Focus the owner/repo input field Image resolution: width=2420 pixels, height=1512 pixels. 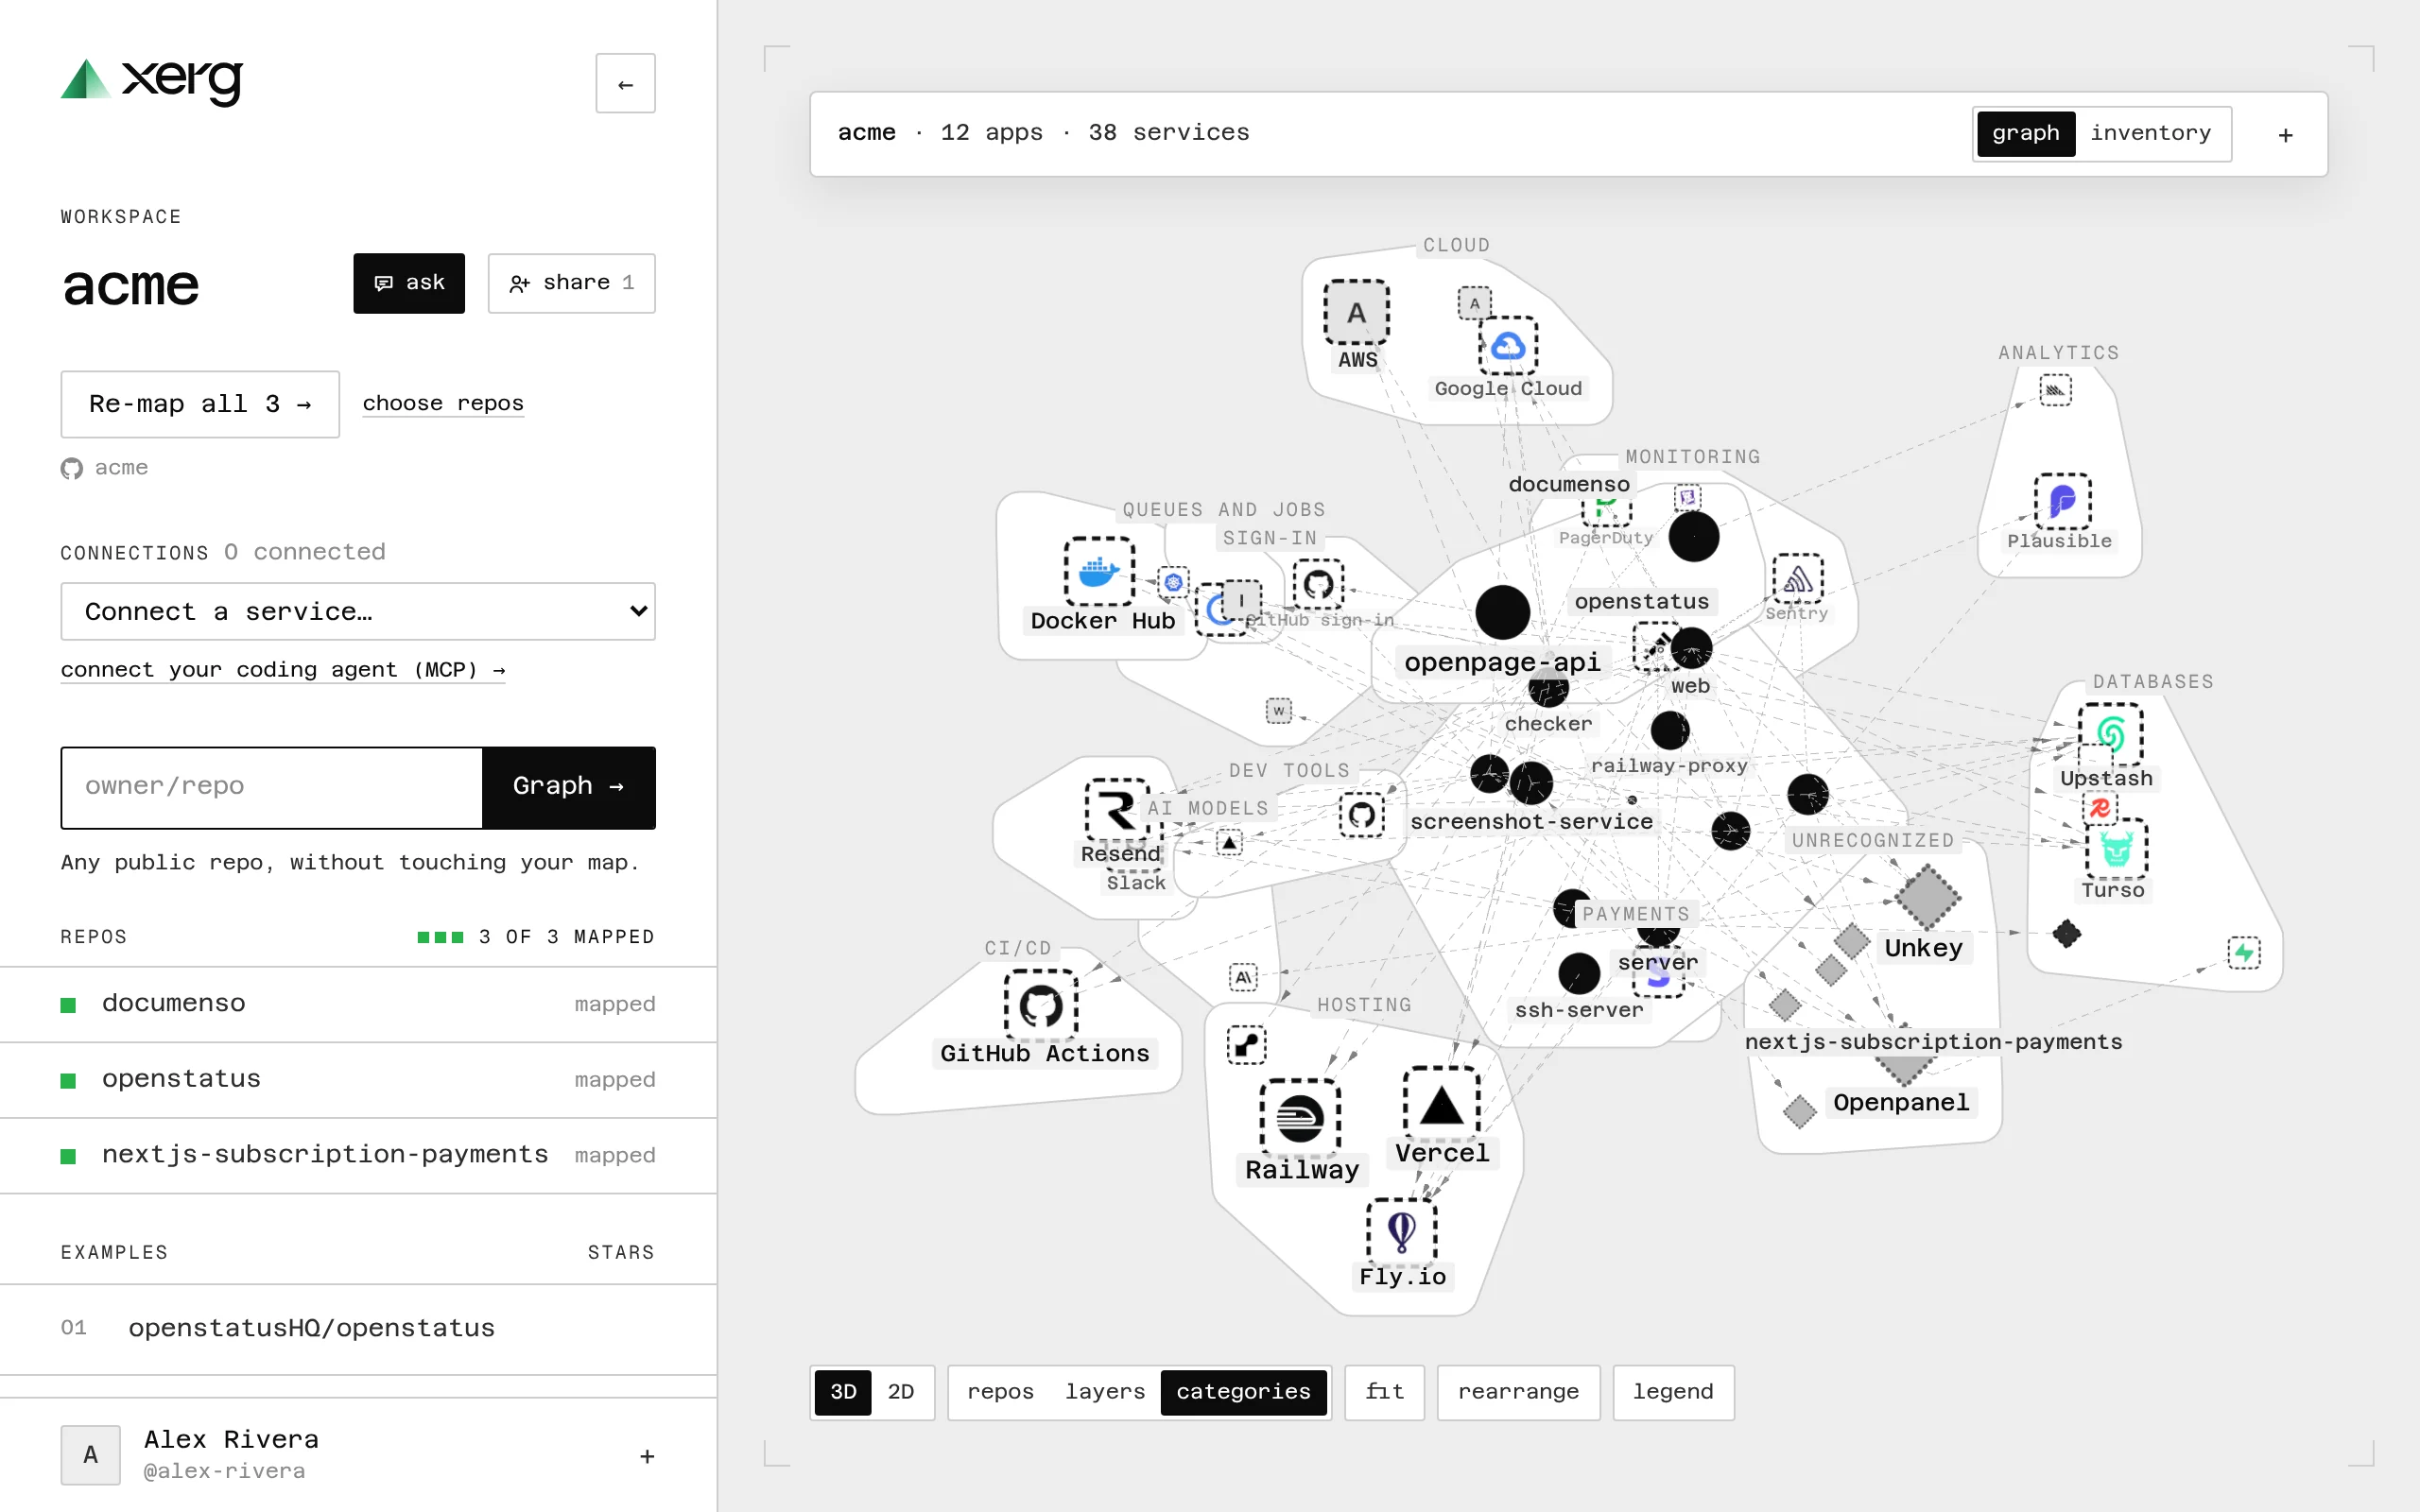coord(272,787)
